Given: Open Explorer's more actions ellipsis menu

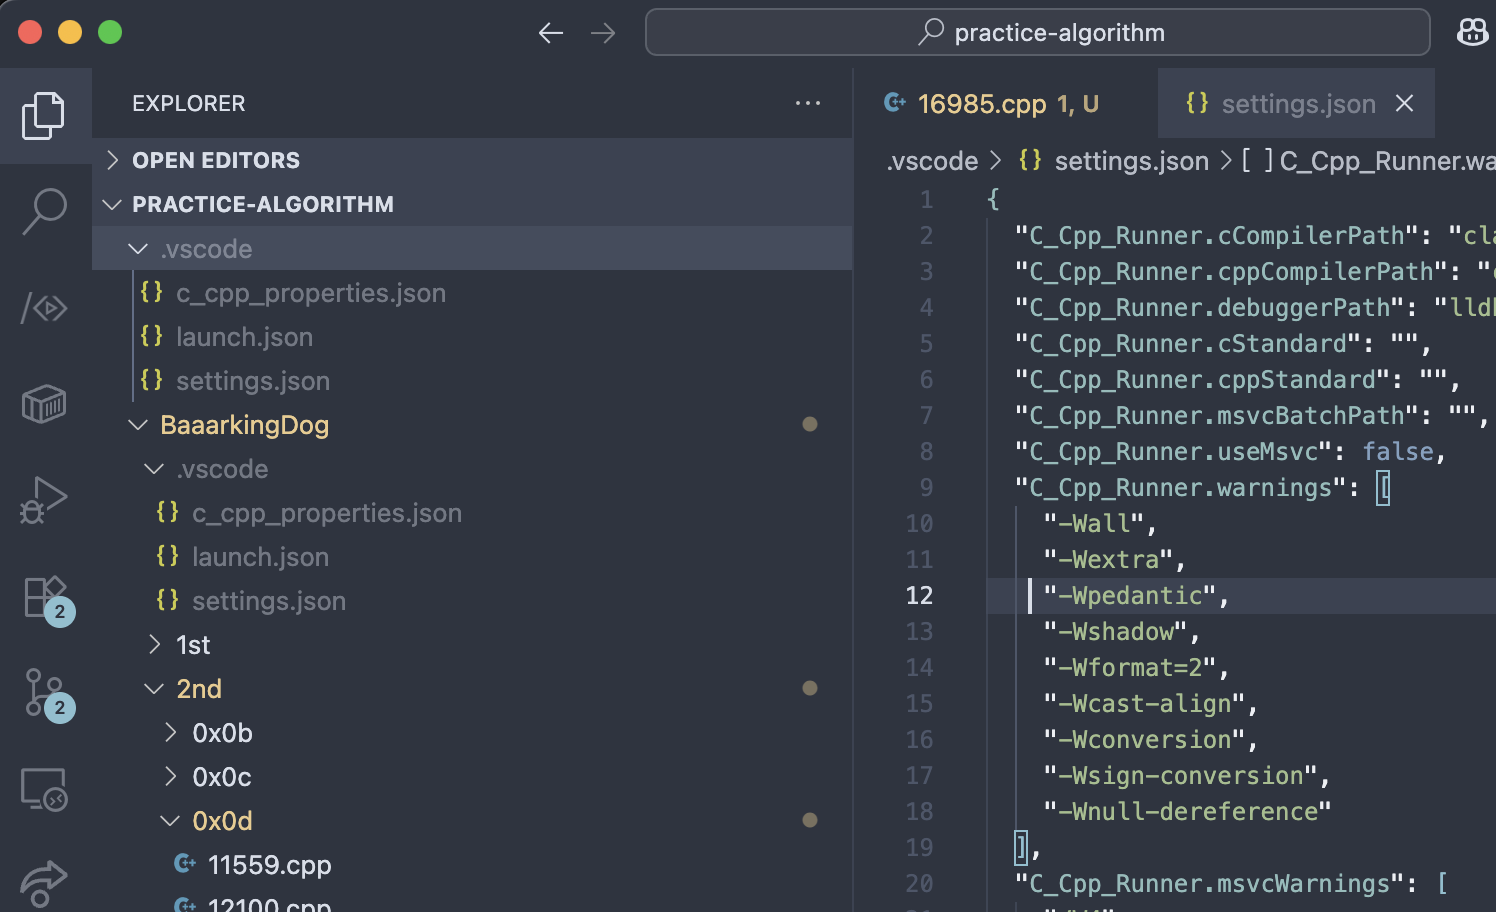Looking at the screenshot, I should coord(808,103).
